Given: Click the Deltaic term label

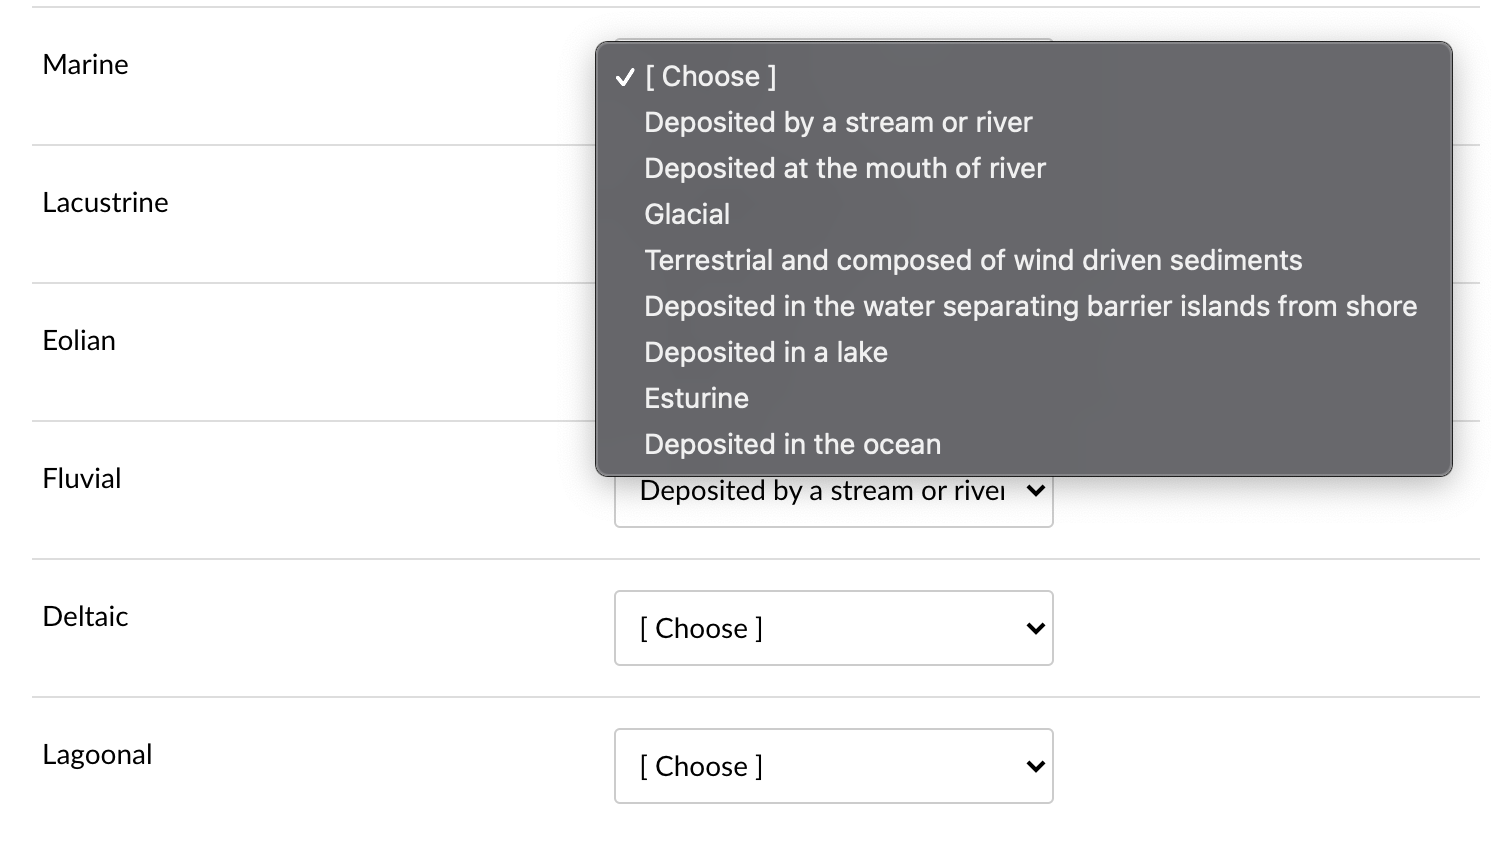Looking at the screenshot, I should 86,617.
